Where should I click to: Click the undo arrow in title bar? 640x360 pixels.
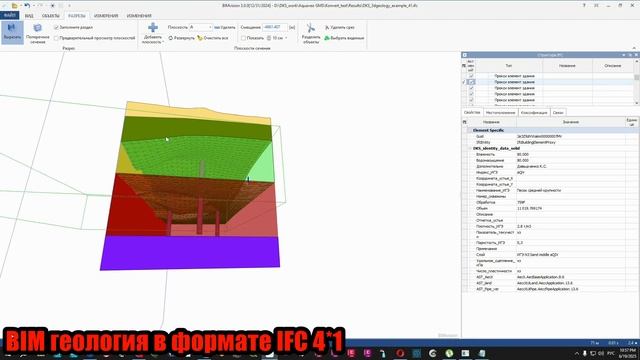27,5
